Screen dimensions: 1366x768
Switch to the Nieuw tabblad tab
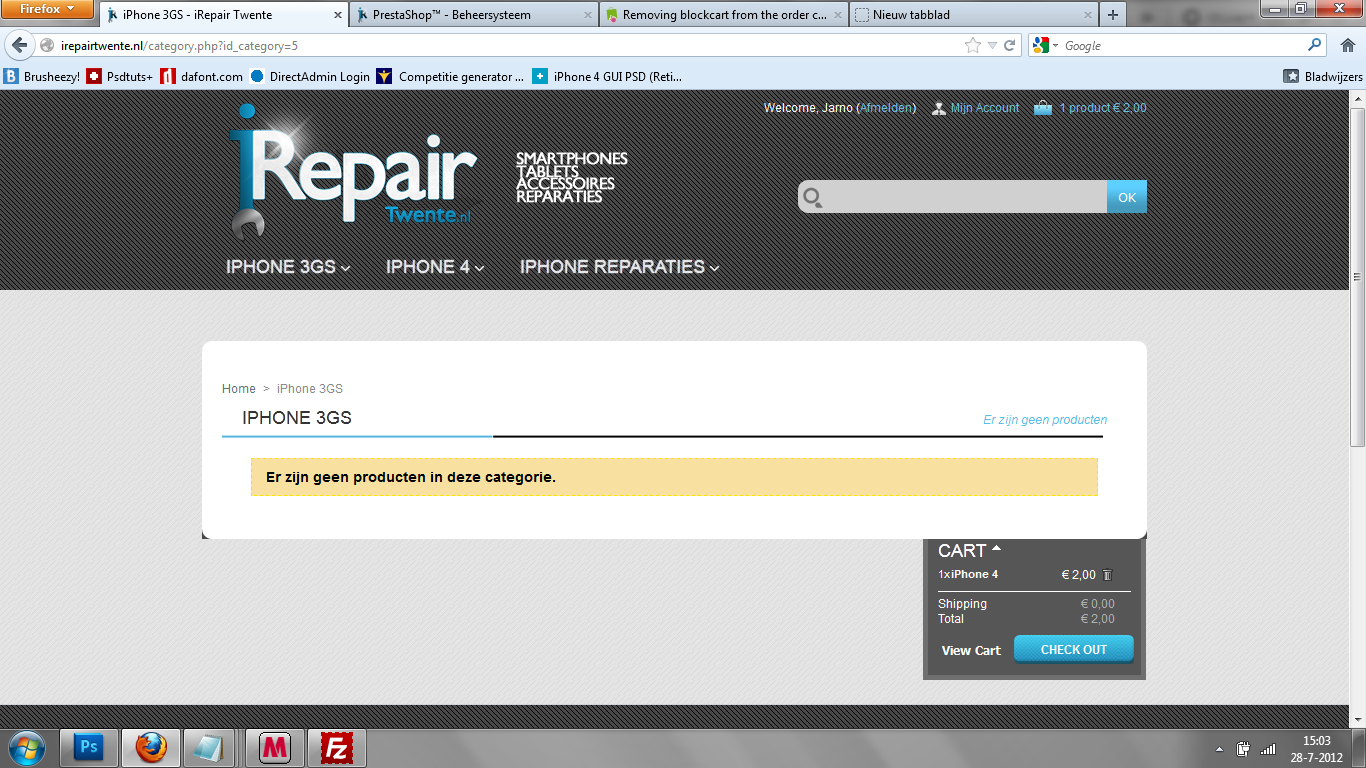(973, 15)
